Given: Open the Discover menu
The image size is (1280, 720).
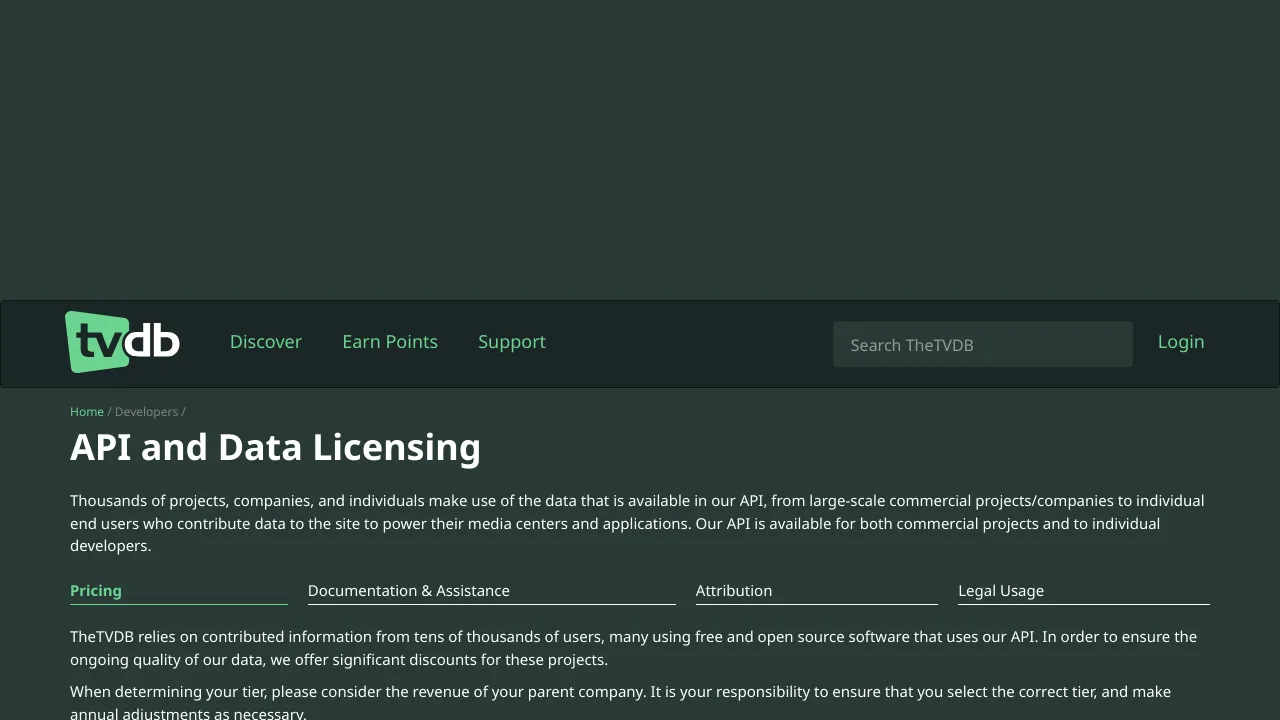Looking at the screenshot, I should click(266, 342).
